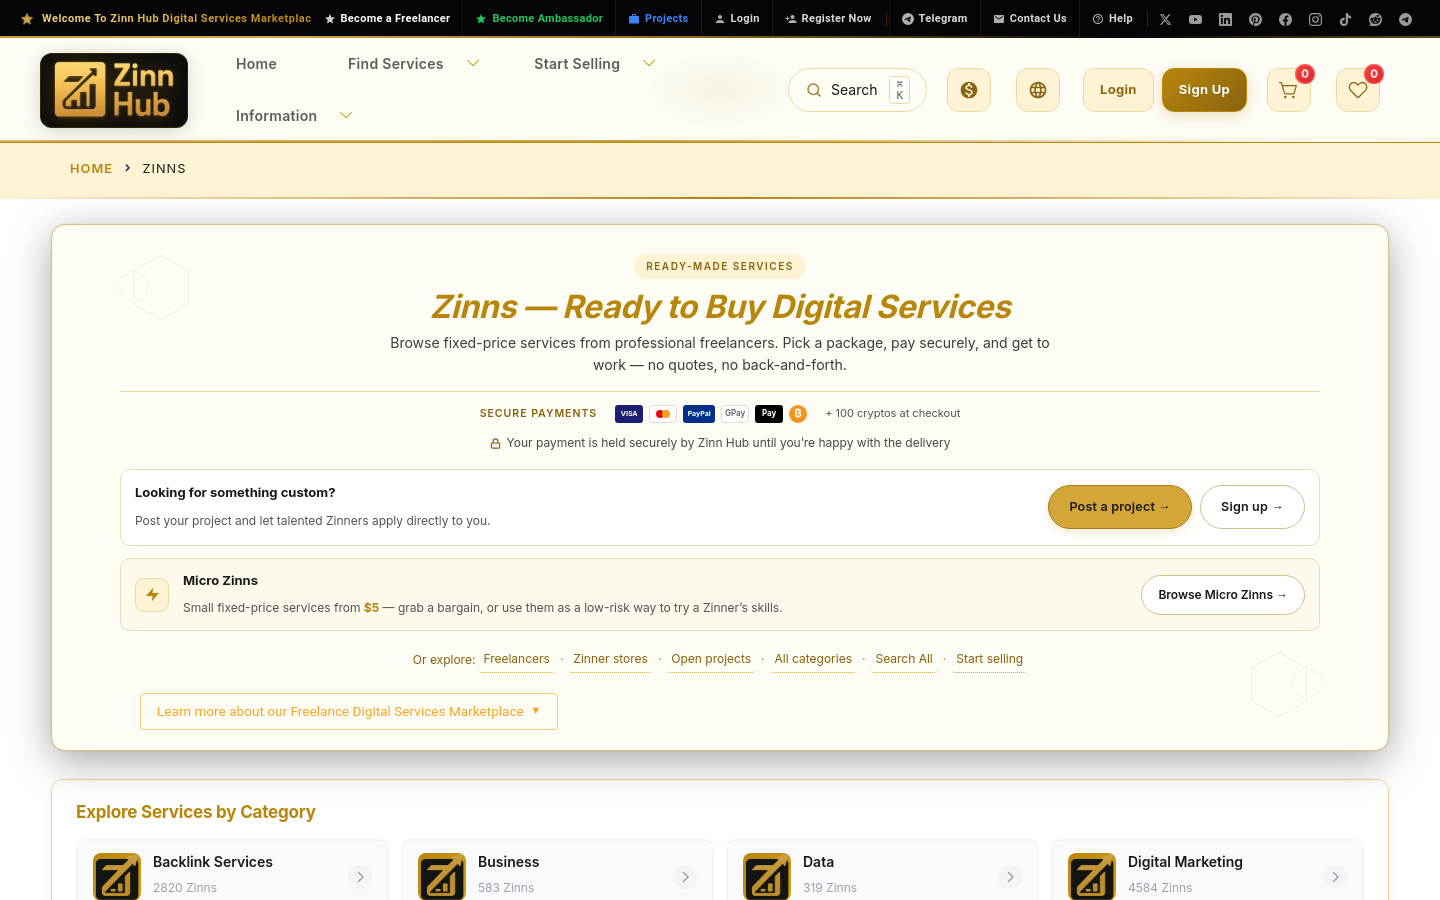Open the Open projects link
1440x900 pixels.
point(711,659)
